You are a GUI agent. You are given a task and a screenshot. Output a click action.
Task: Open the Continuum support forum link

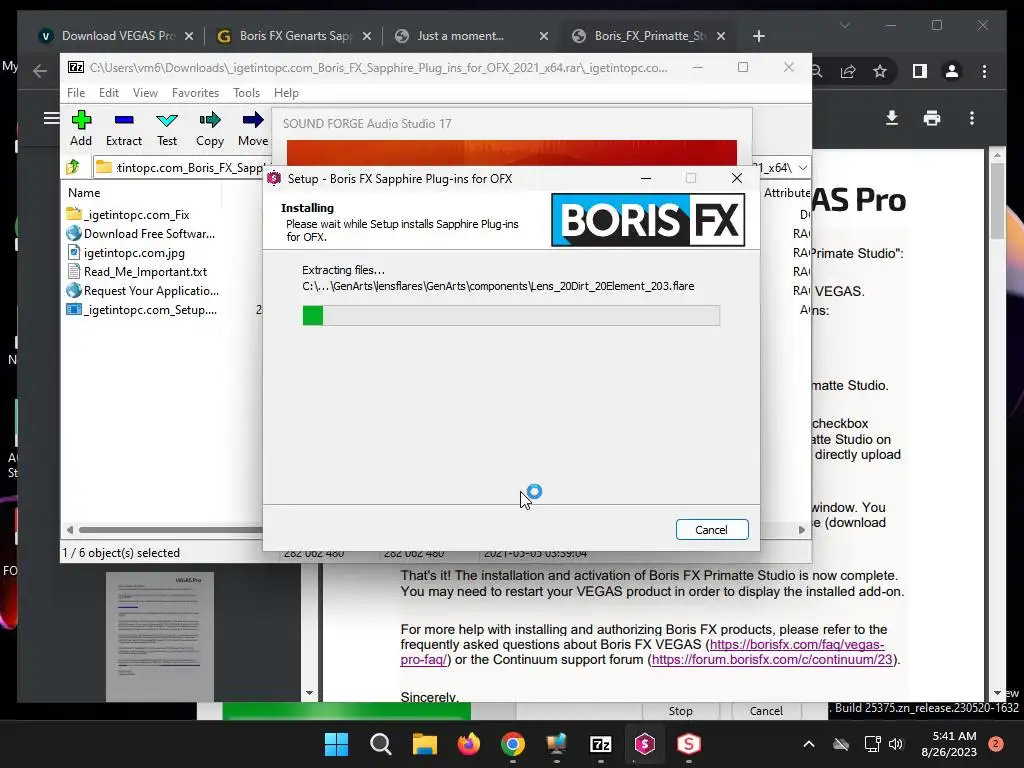[x=772, y=660]
